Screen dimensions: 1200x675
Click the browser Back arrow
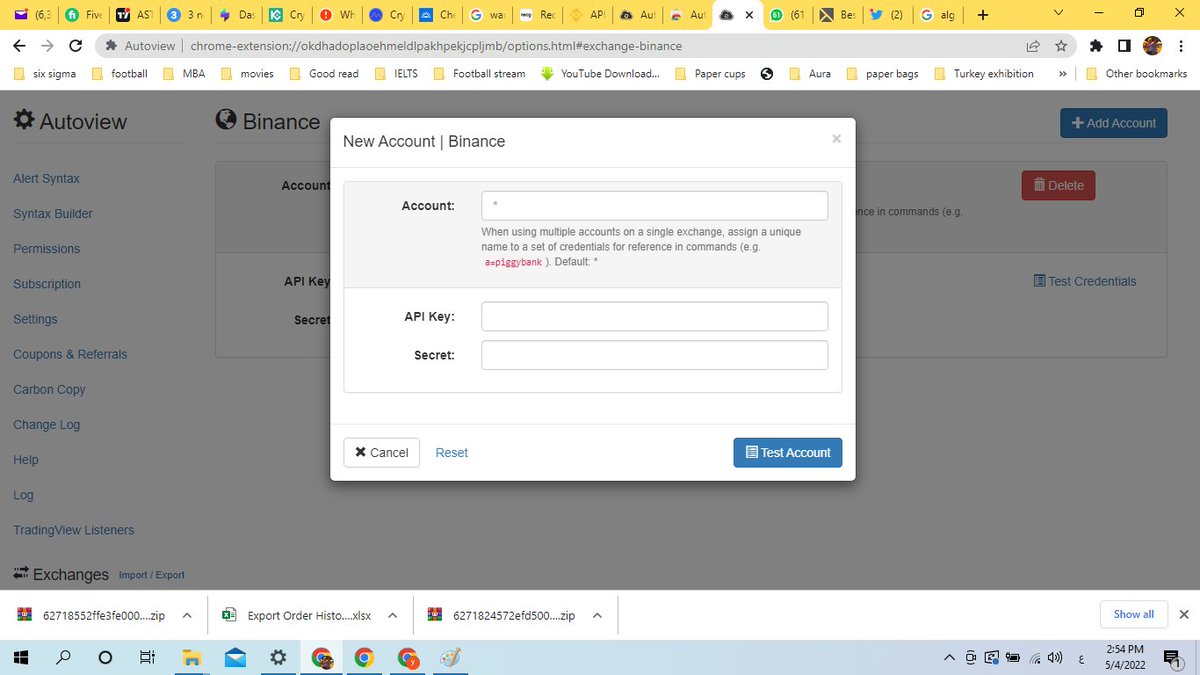pyautogui.click(x=20, y=46)
